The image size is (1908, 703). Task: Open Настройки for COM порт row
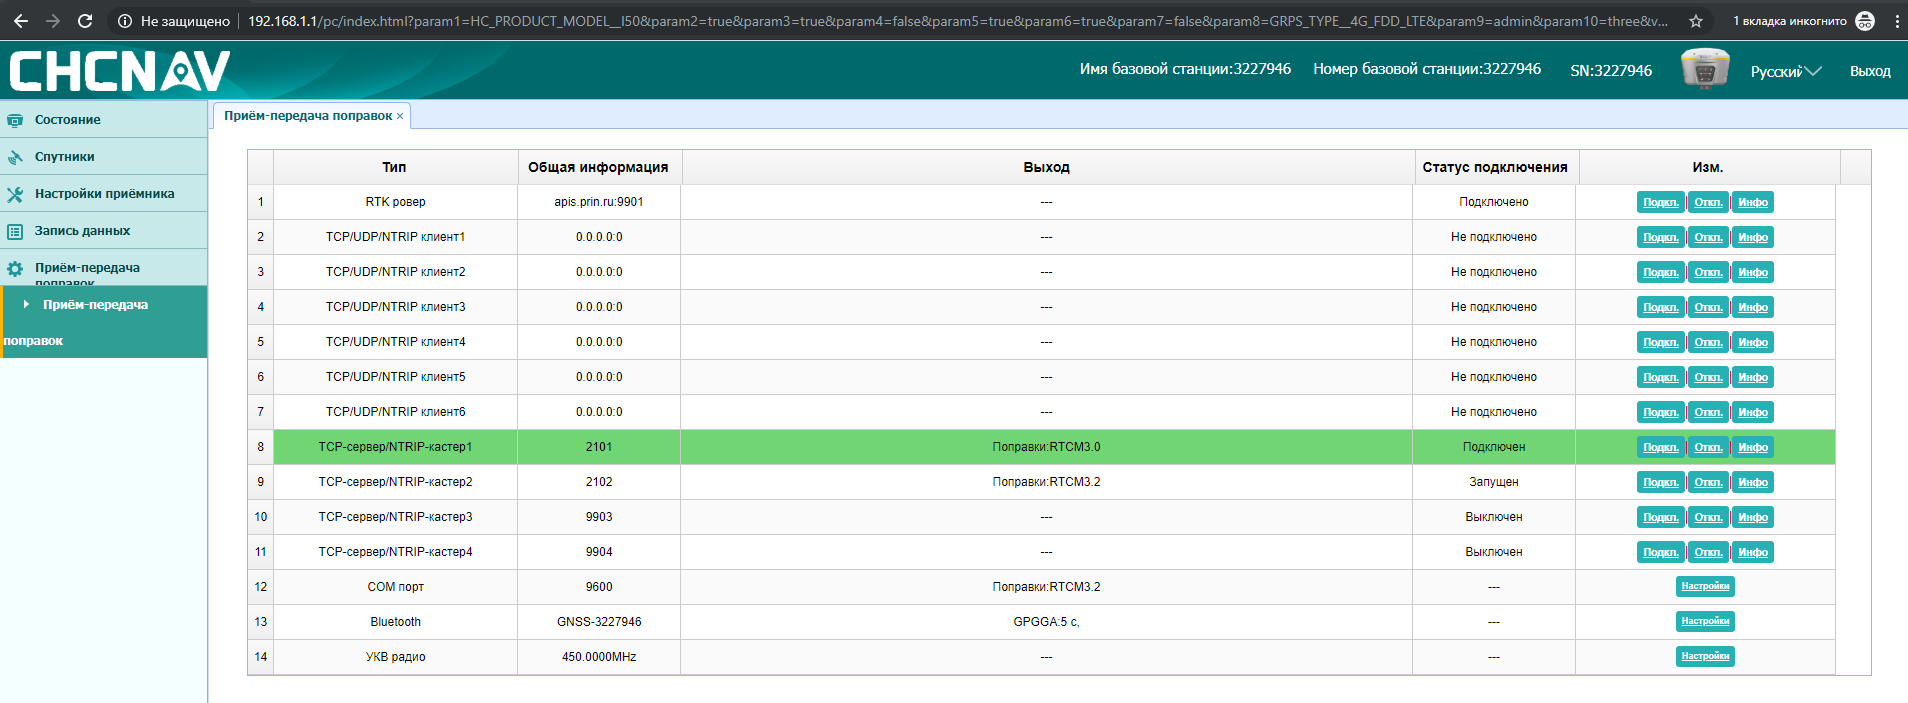(1705, 586)
